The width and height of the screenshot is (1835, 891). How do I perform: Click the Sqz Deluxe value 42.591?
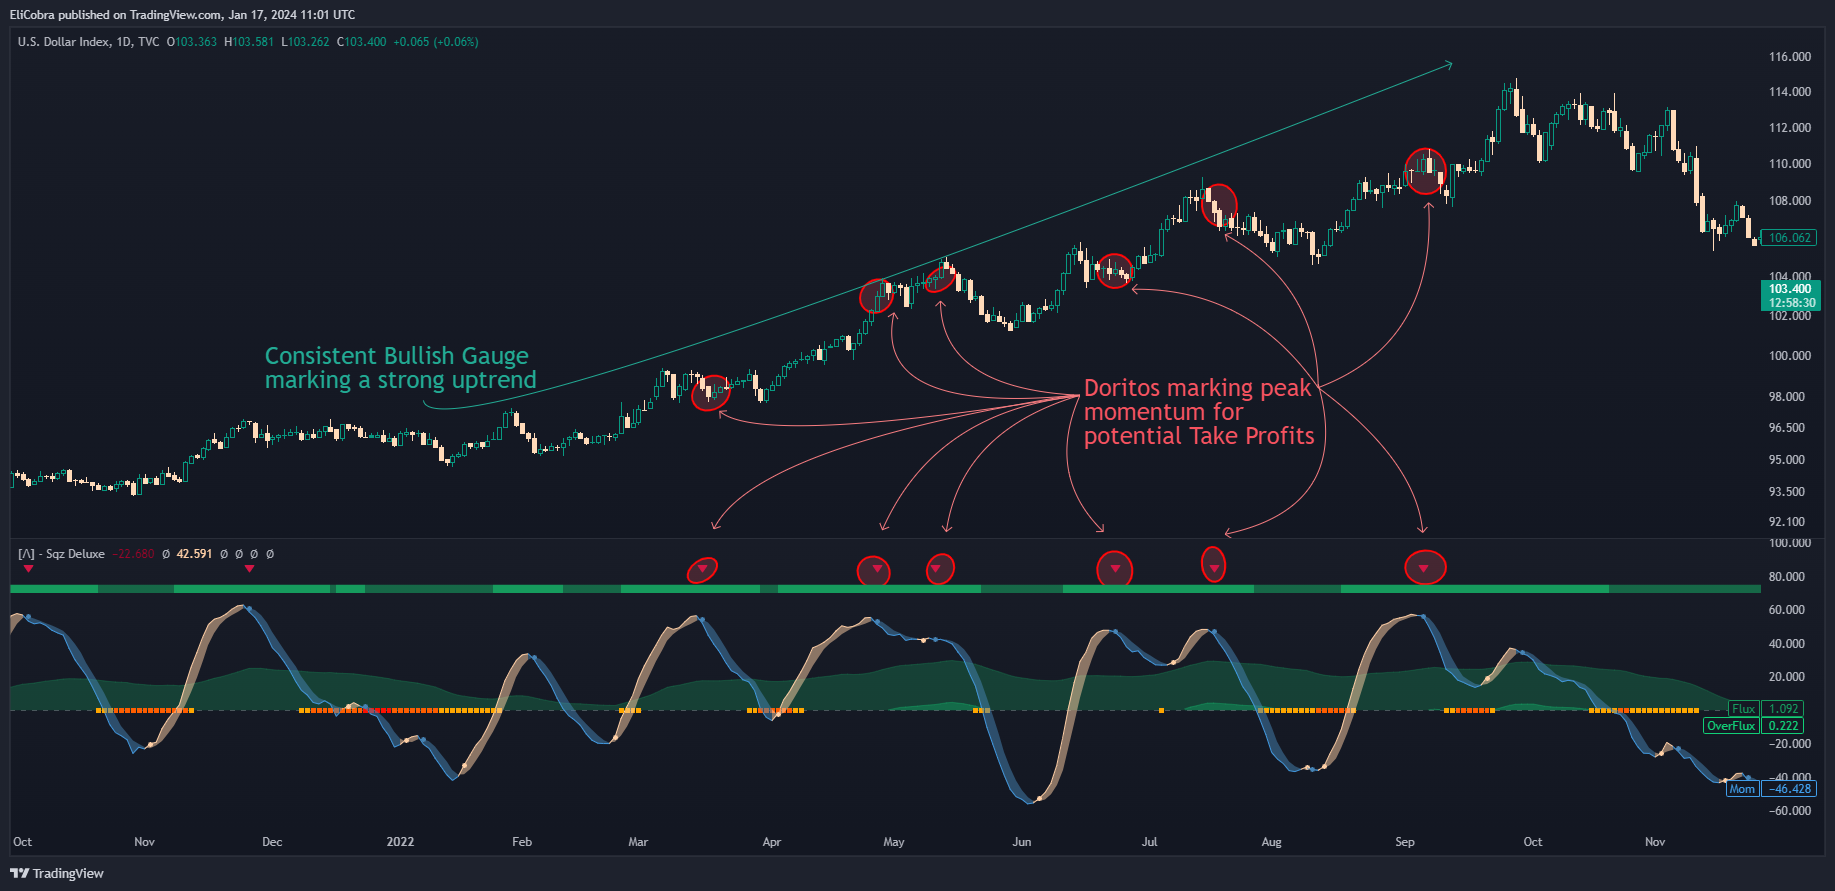coord(194,554)
